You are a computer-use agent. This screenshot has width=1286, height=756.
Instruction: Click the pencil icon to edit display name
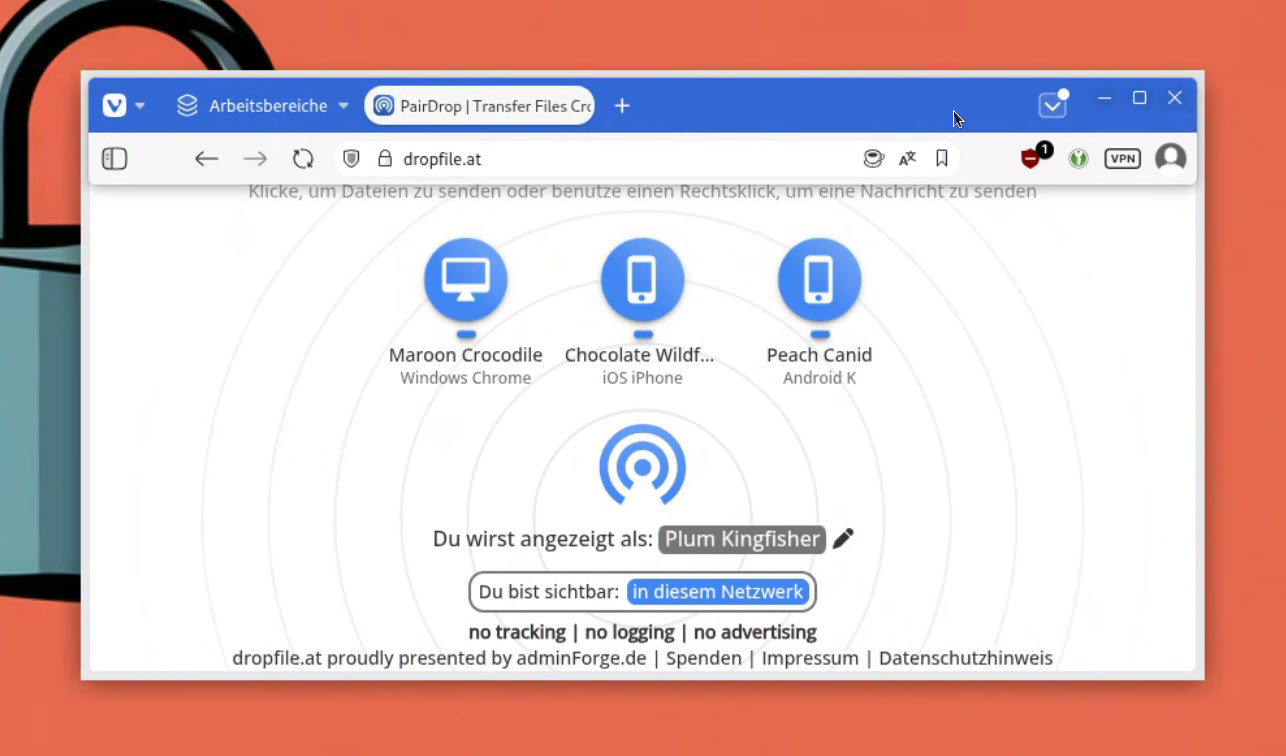(x=843, y=539)
